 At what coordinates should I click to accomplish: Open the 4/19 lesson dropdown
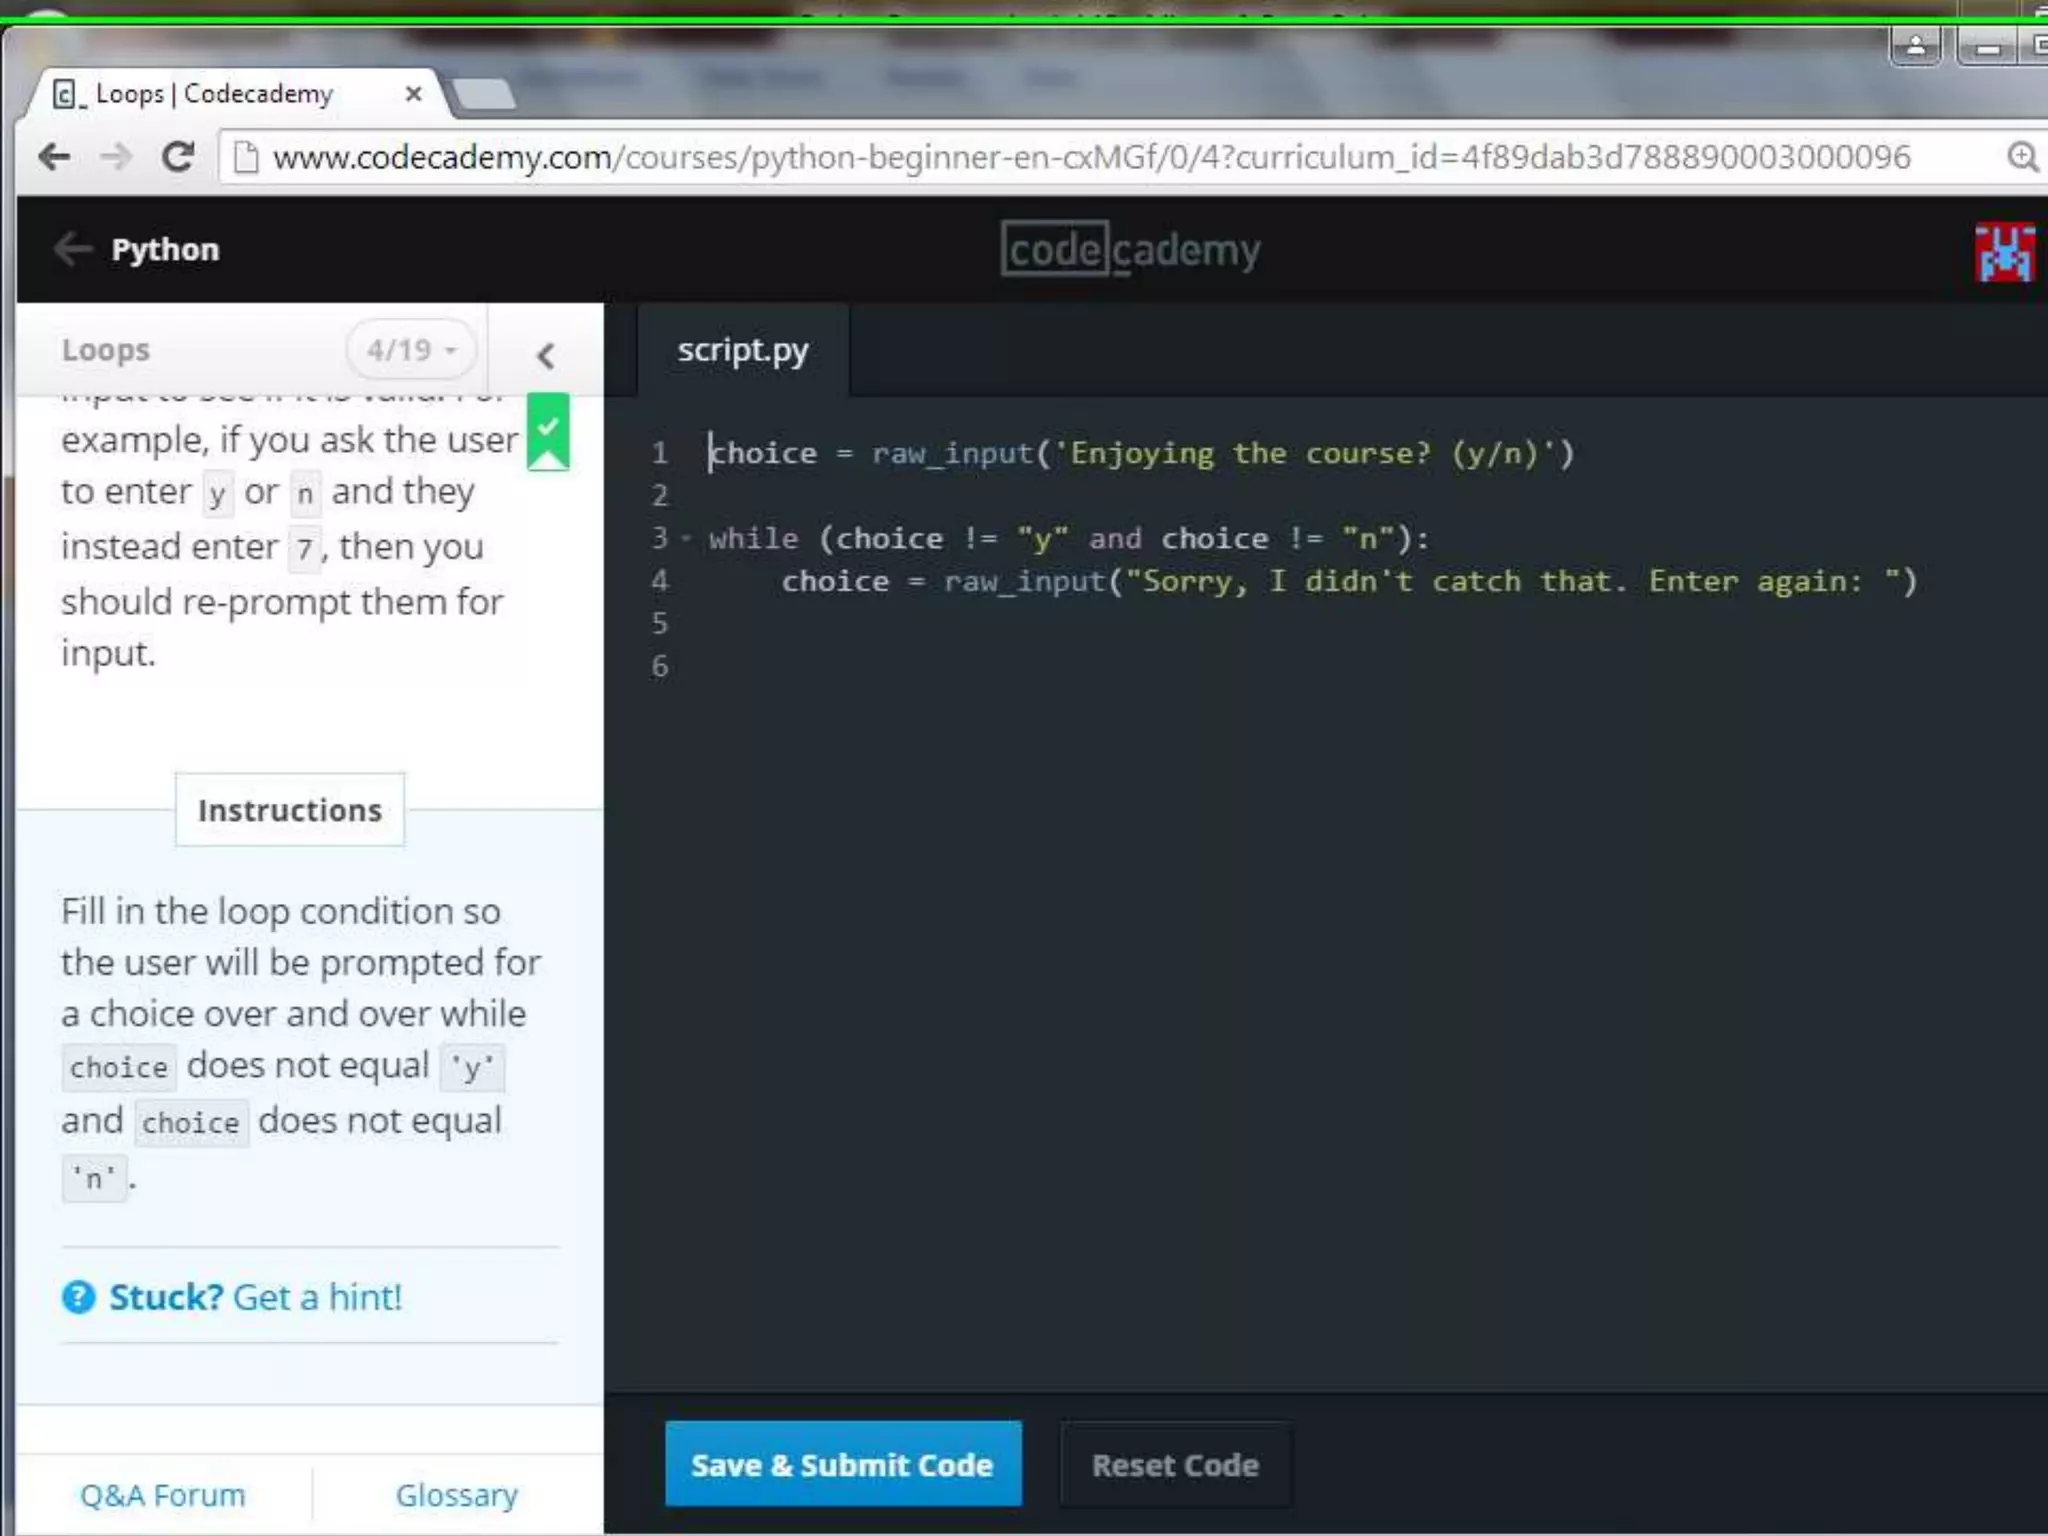(411, 350)
